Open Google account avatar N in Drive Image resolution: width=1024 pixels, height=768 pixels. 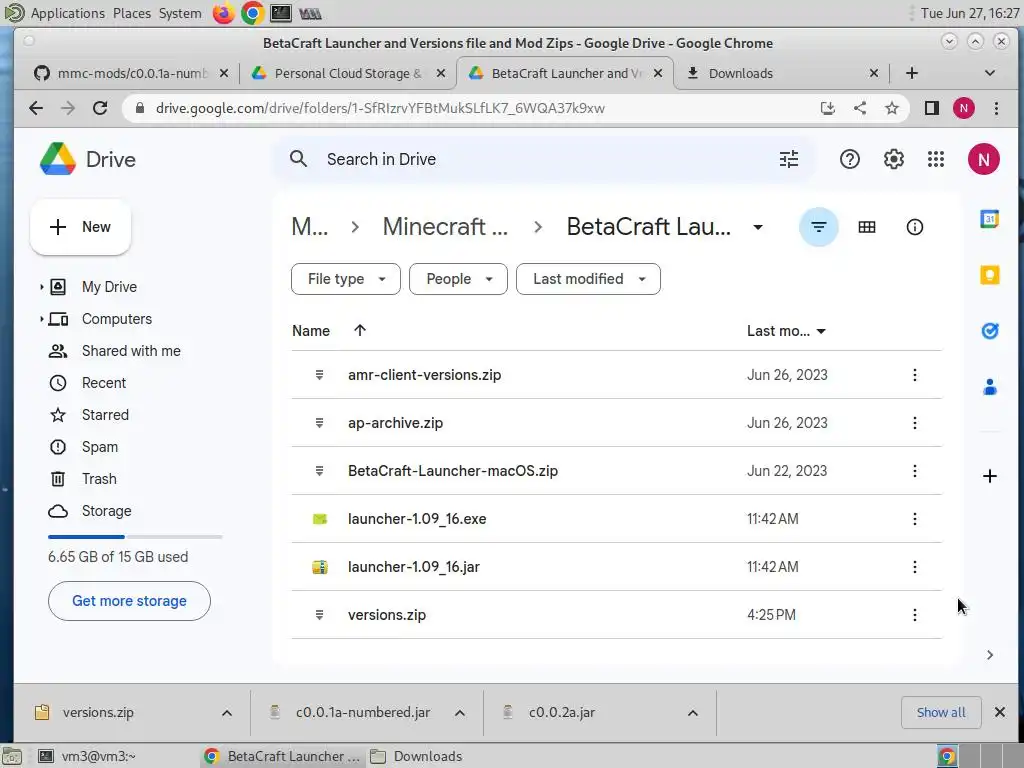(x=984, y=159)
